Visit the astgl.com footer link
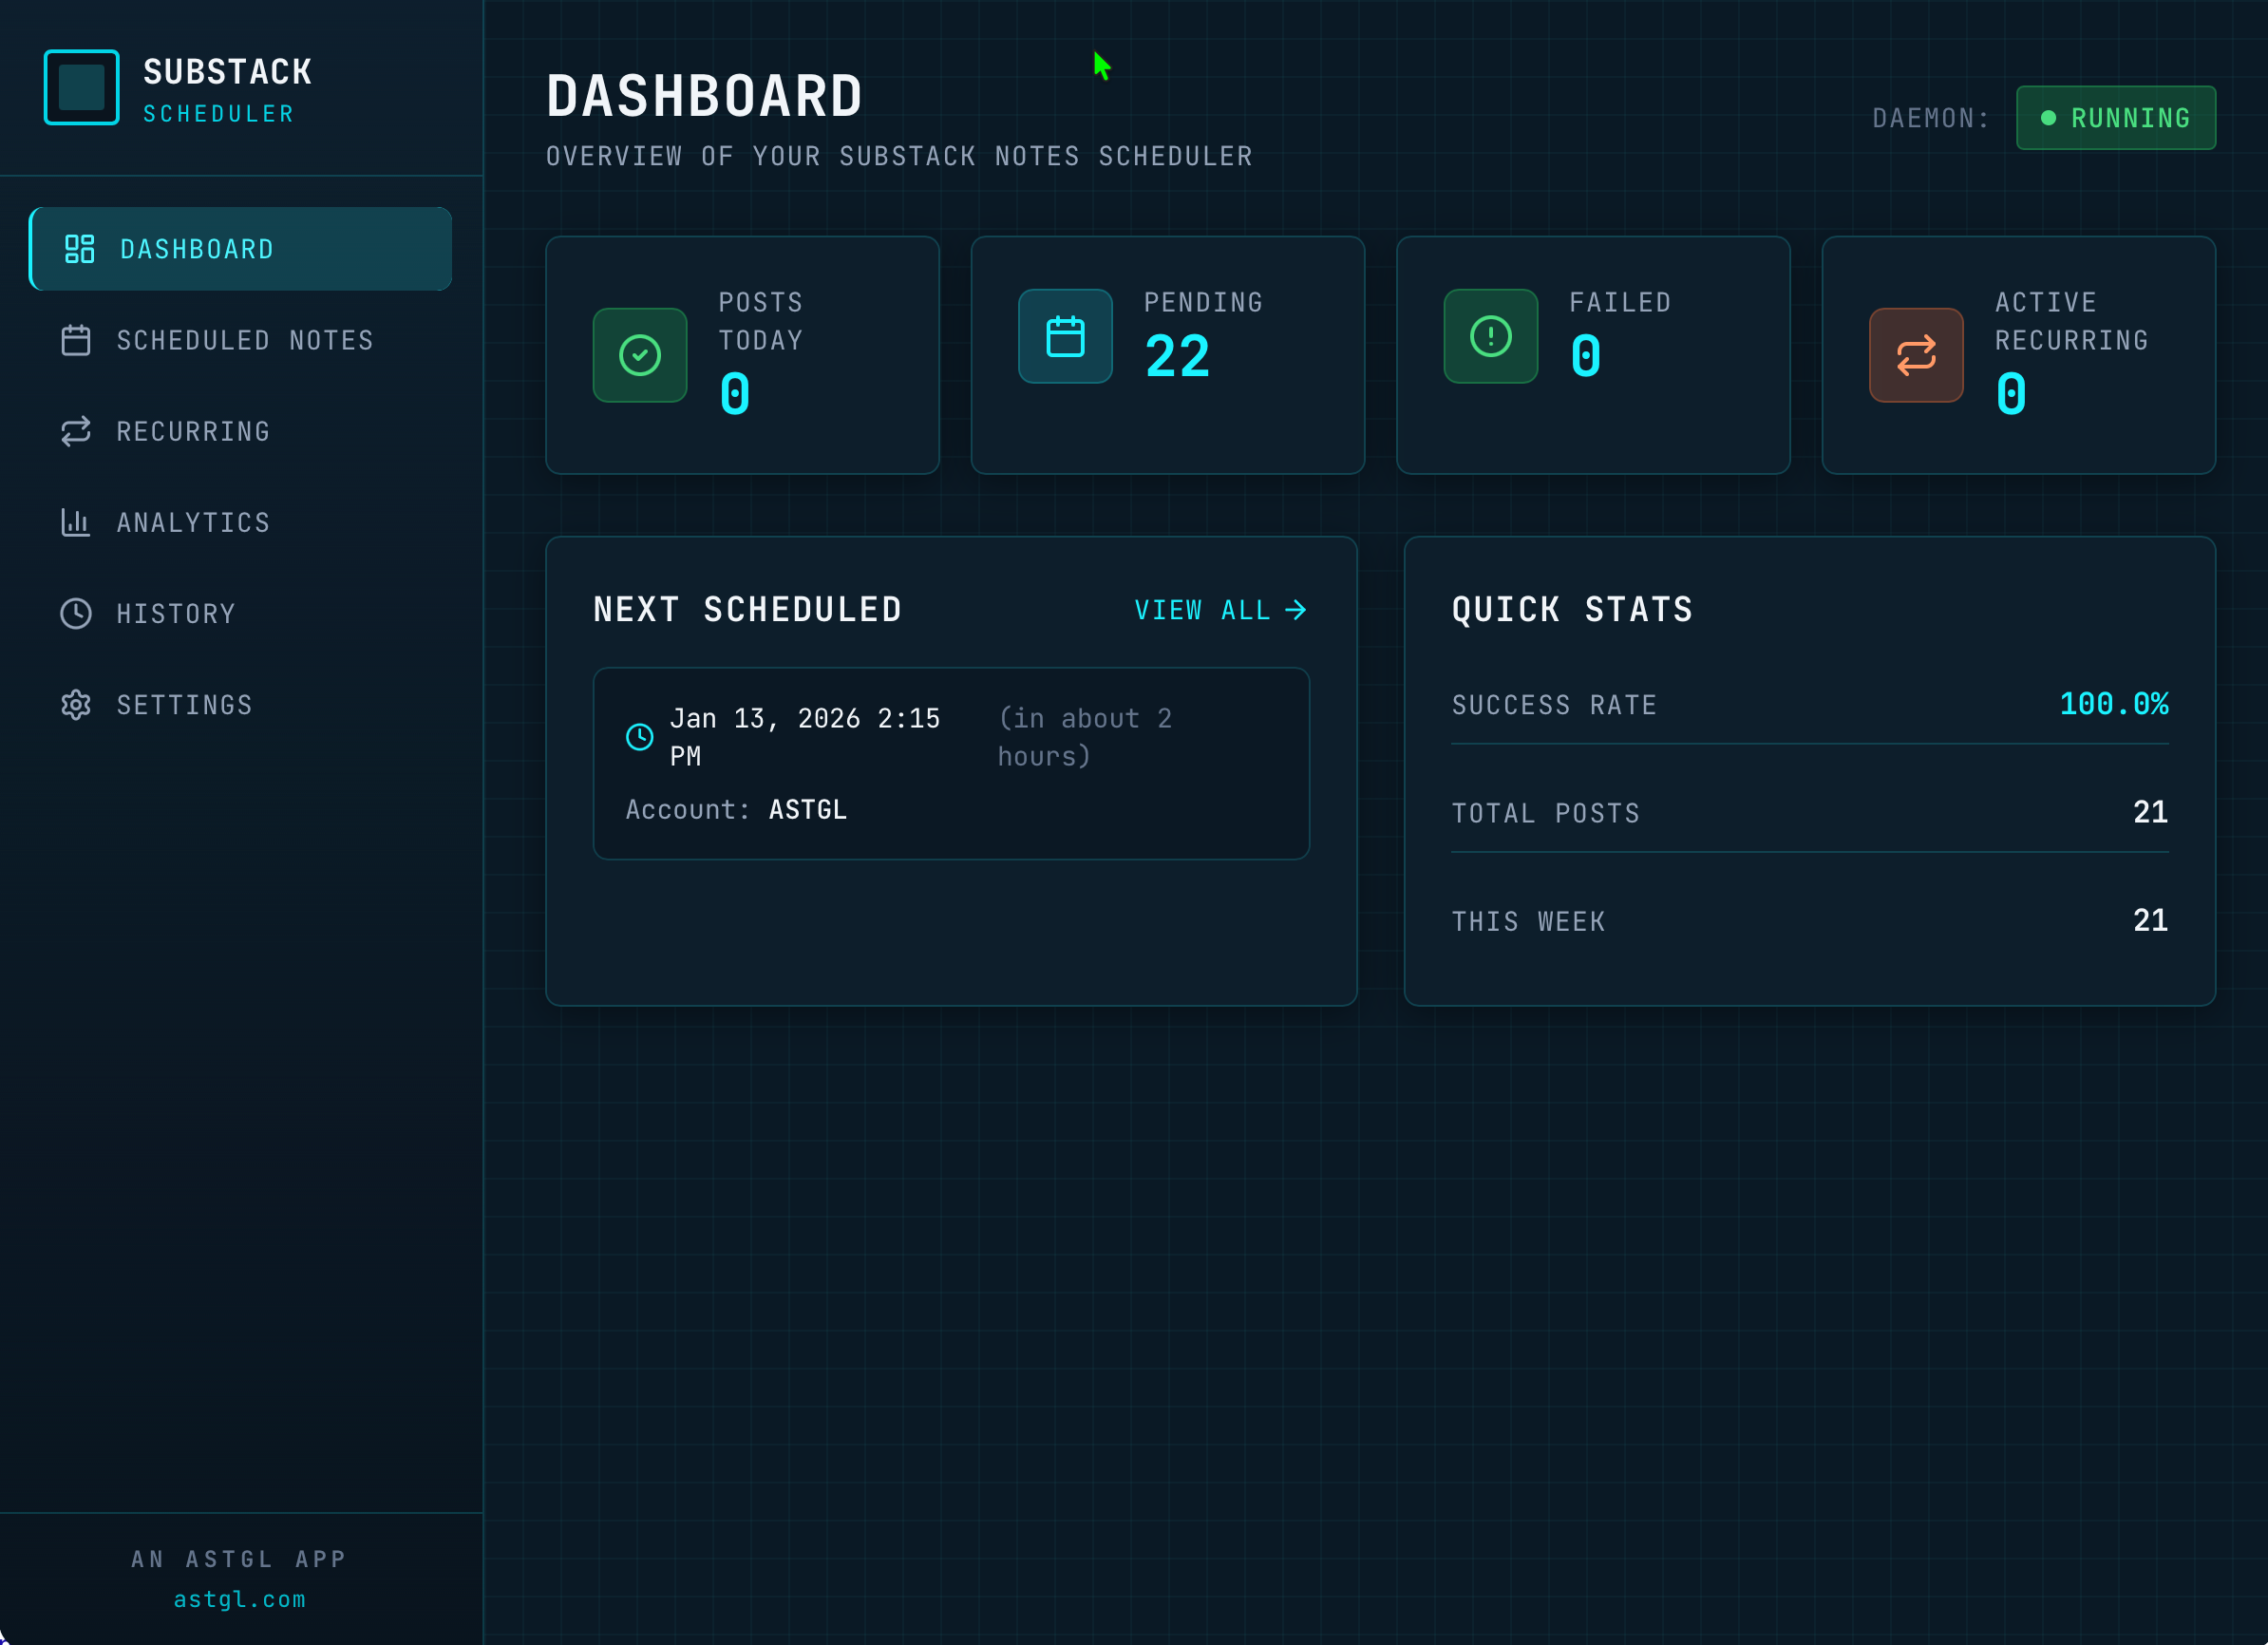 click(240, 1599)
